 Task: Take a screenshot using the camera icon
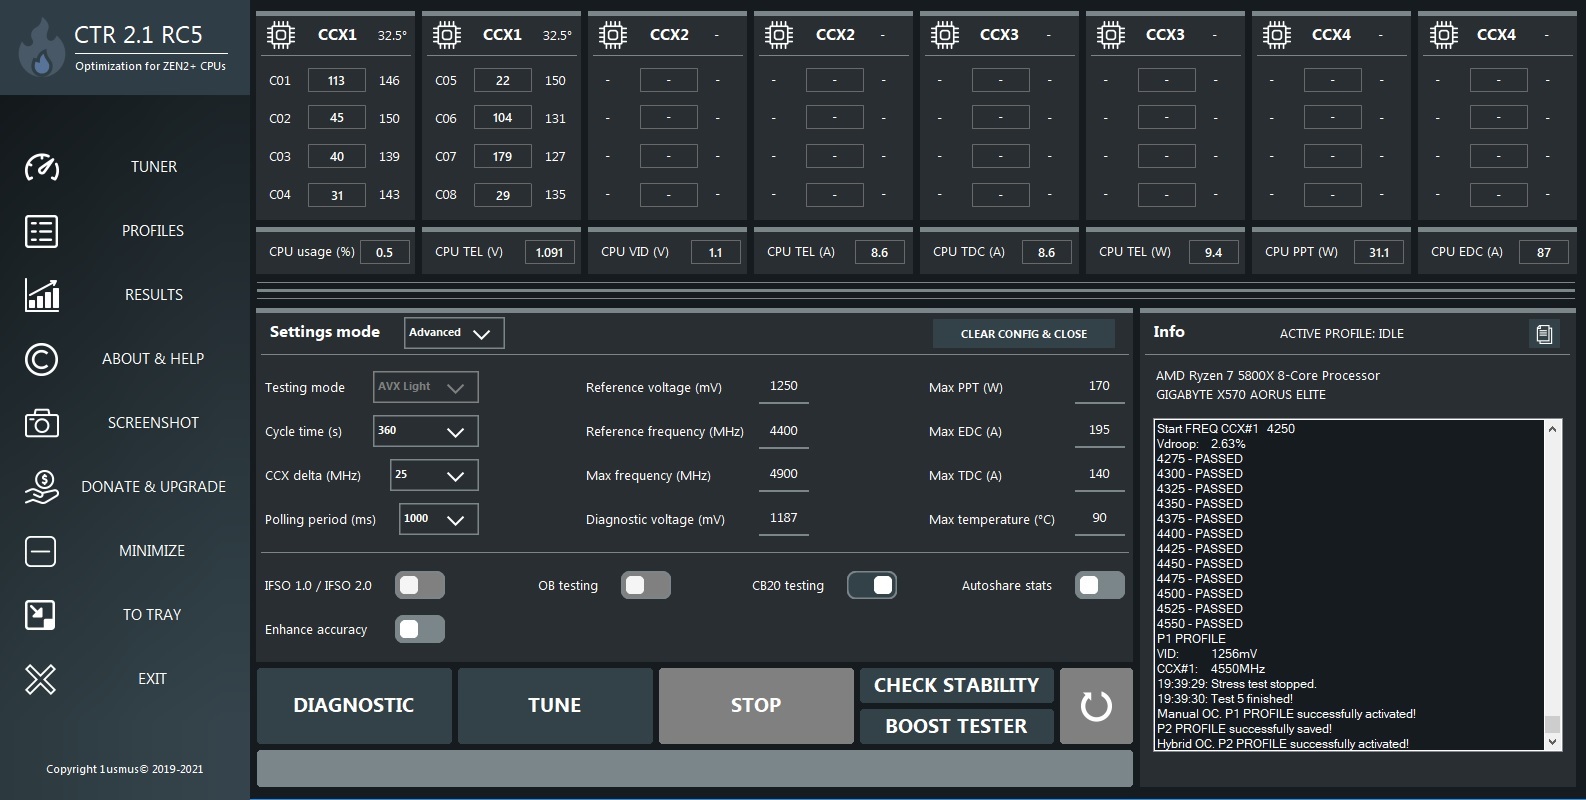(x=41, y=423)
